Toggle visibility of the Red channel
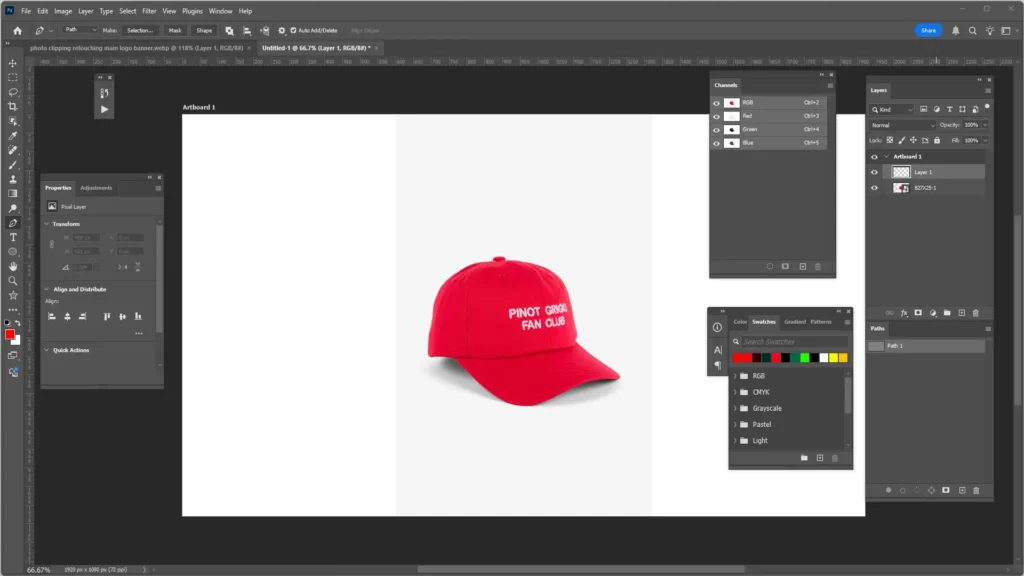Screen dimensions: 1024x576 716,116
